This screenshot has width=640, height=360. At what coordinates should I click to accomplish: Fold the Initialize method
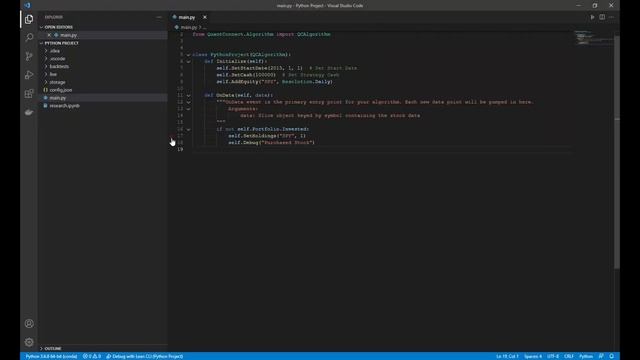click(x=189, y=61)
